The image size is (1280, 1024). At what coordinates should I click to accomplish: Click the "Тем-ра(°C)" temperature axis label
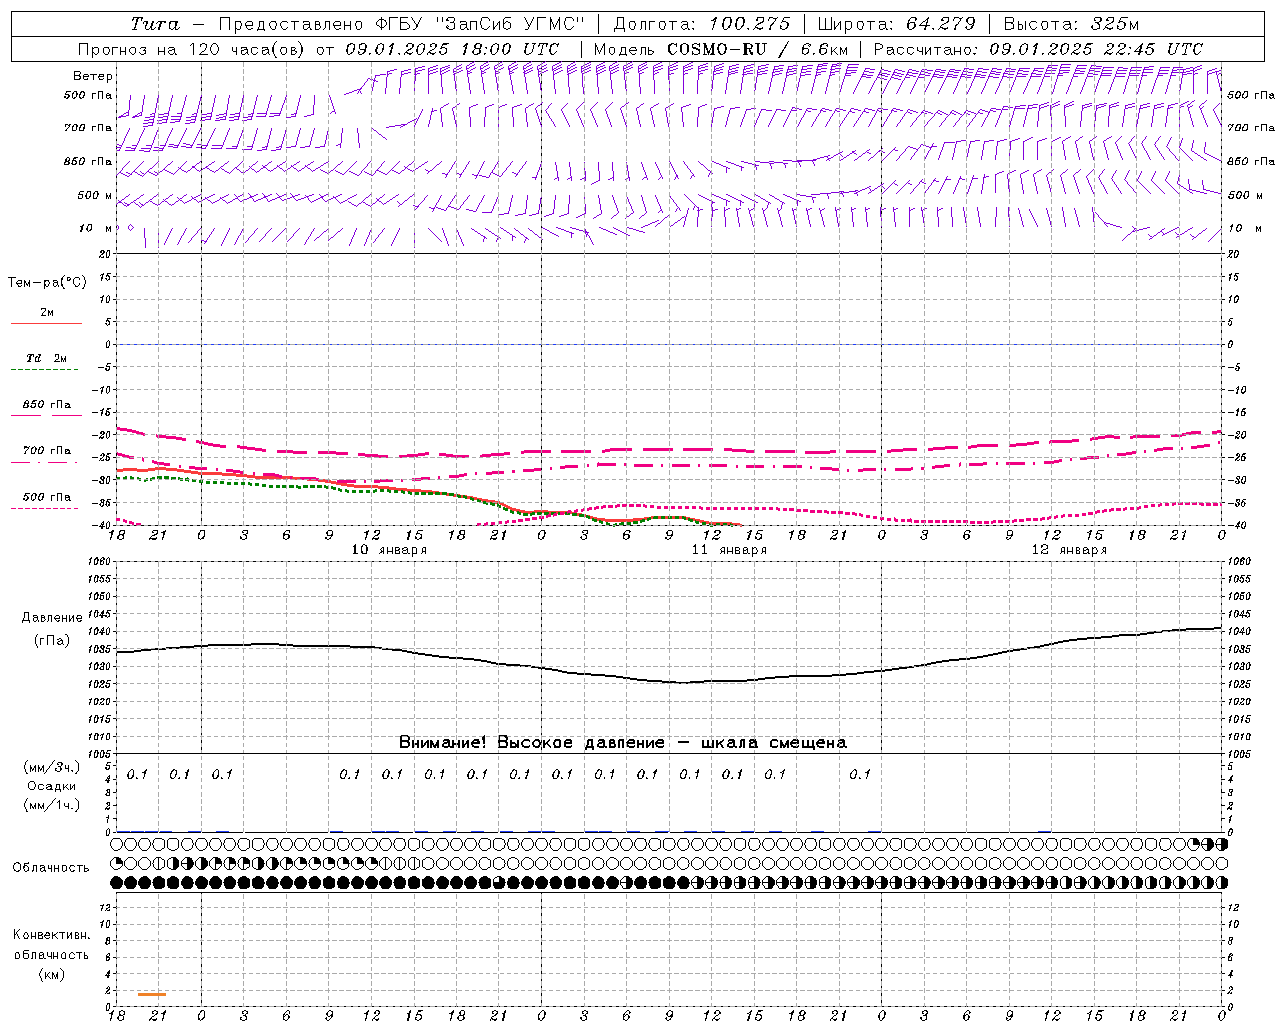[47, 283]
